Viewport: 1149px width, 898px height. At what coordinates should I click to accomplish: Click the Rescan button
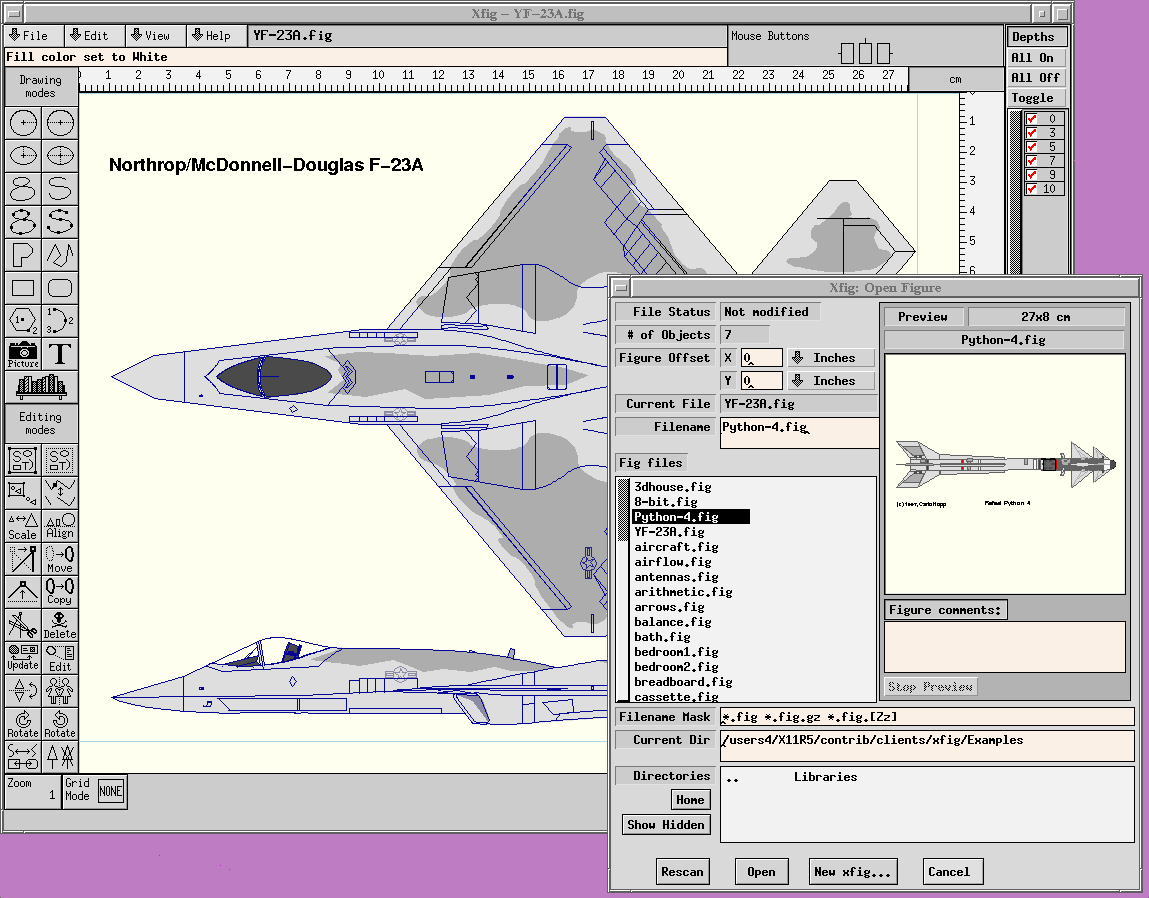(x=682, y=872)
